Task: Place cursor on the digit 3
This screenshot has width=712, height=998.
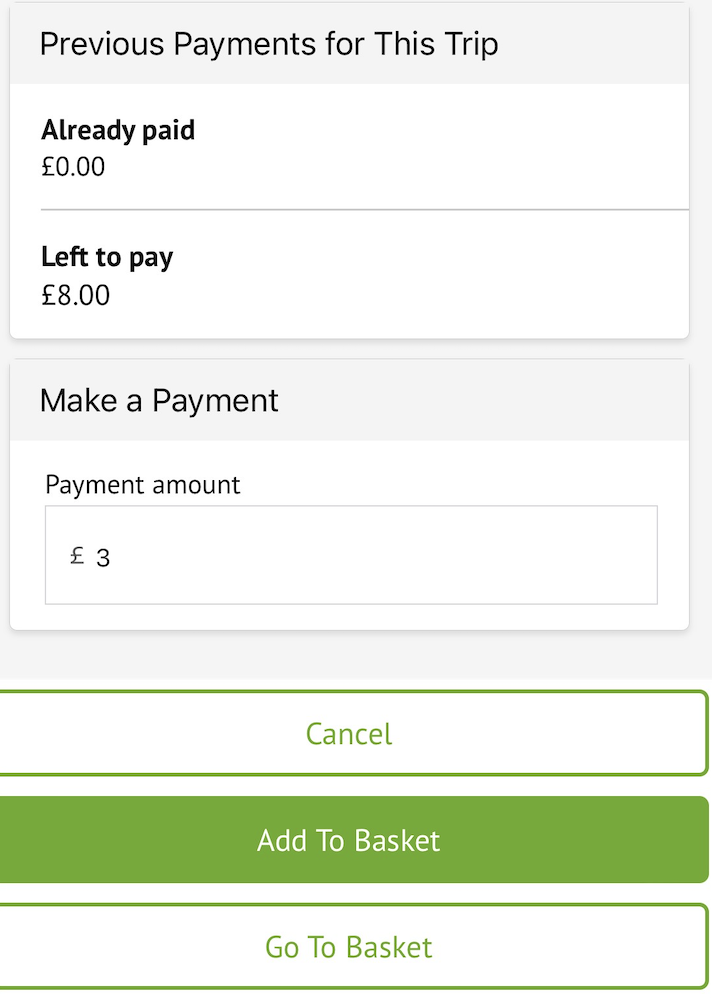Action: click(103, 558)
